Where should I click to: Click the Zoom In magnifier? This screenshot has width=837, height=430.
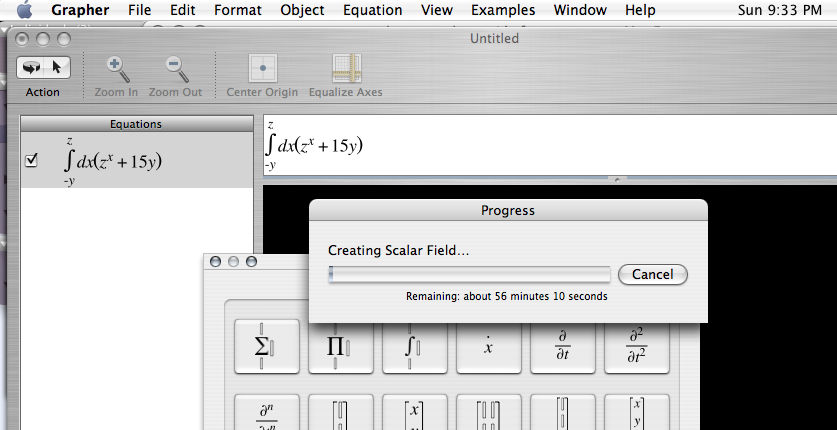click(x=117, y=69)
